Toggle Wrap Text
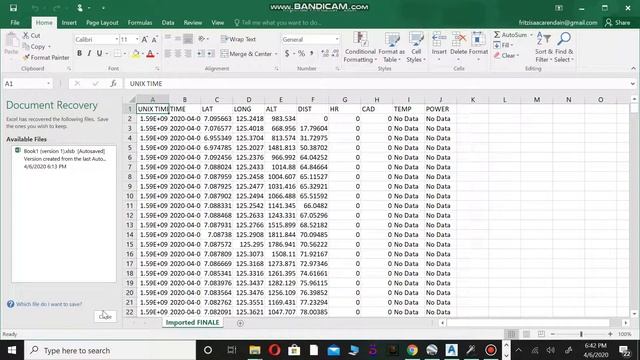Viewport: 640px width, 360px height. pos(238,39)
